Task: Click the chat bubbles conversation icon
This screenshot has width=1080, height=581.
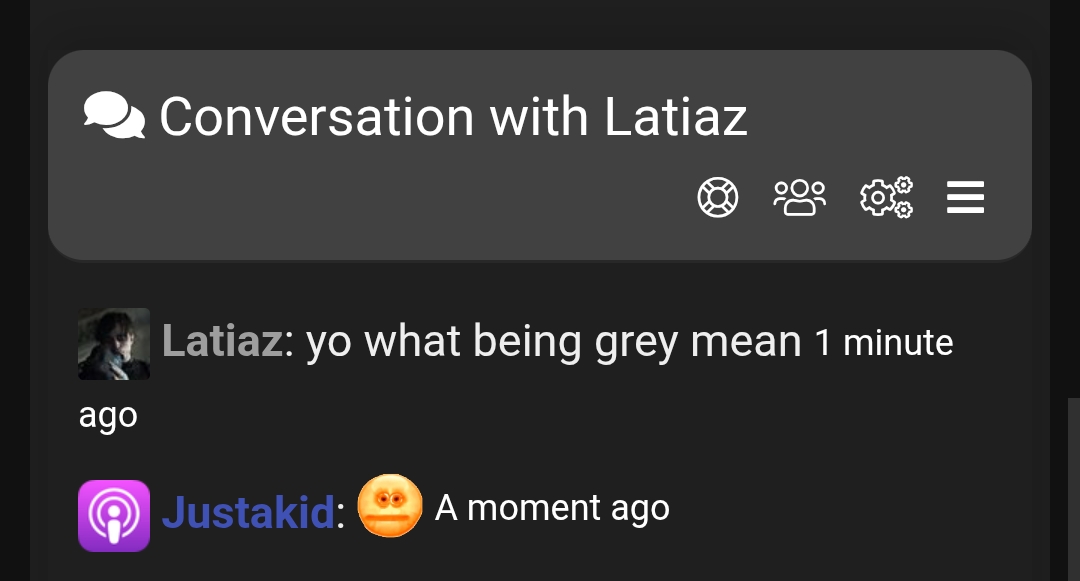Action: pos(114,116)
